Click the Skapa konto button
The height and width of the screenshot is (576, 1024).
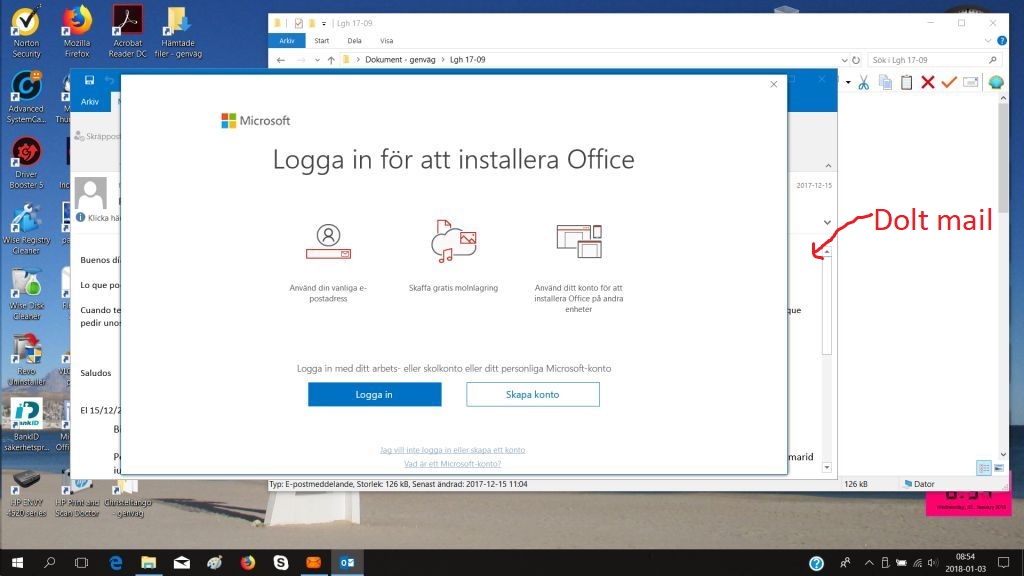coord(532,394)
